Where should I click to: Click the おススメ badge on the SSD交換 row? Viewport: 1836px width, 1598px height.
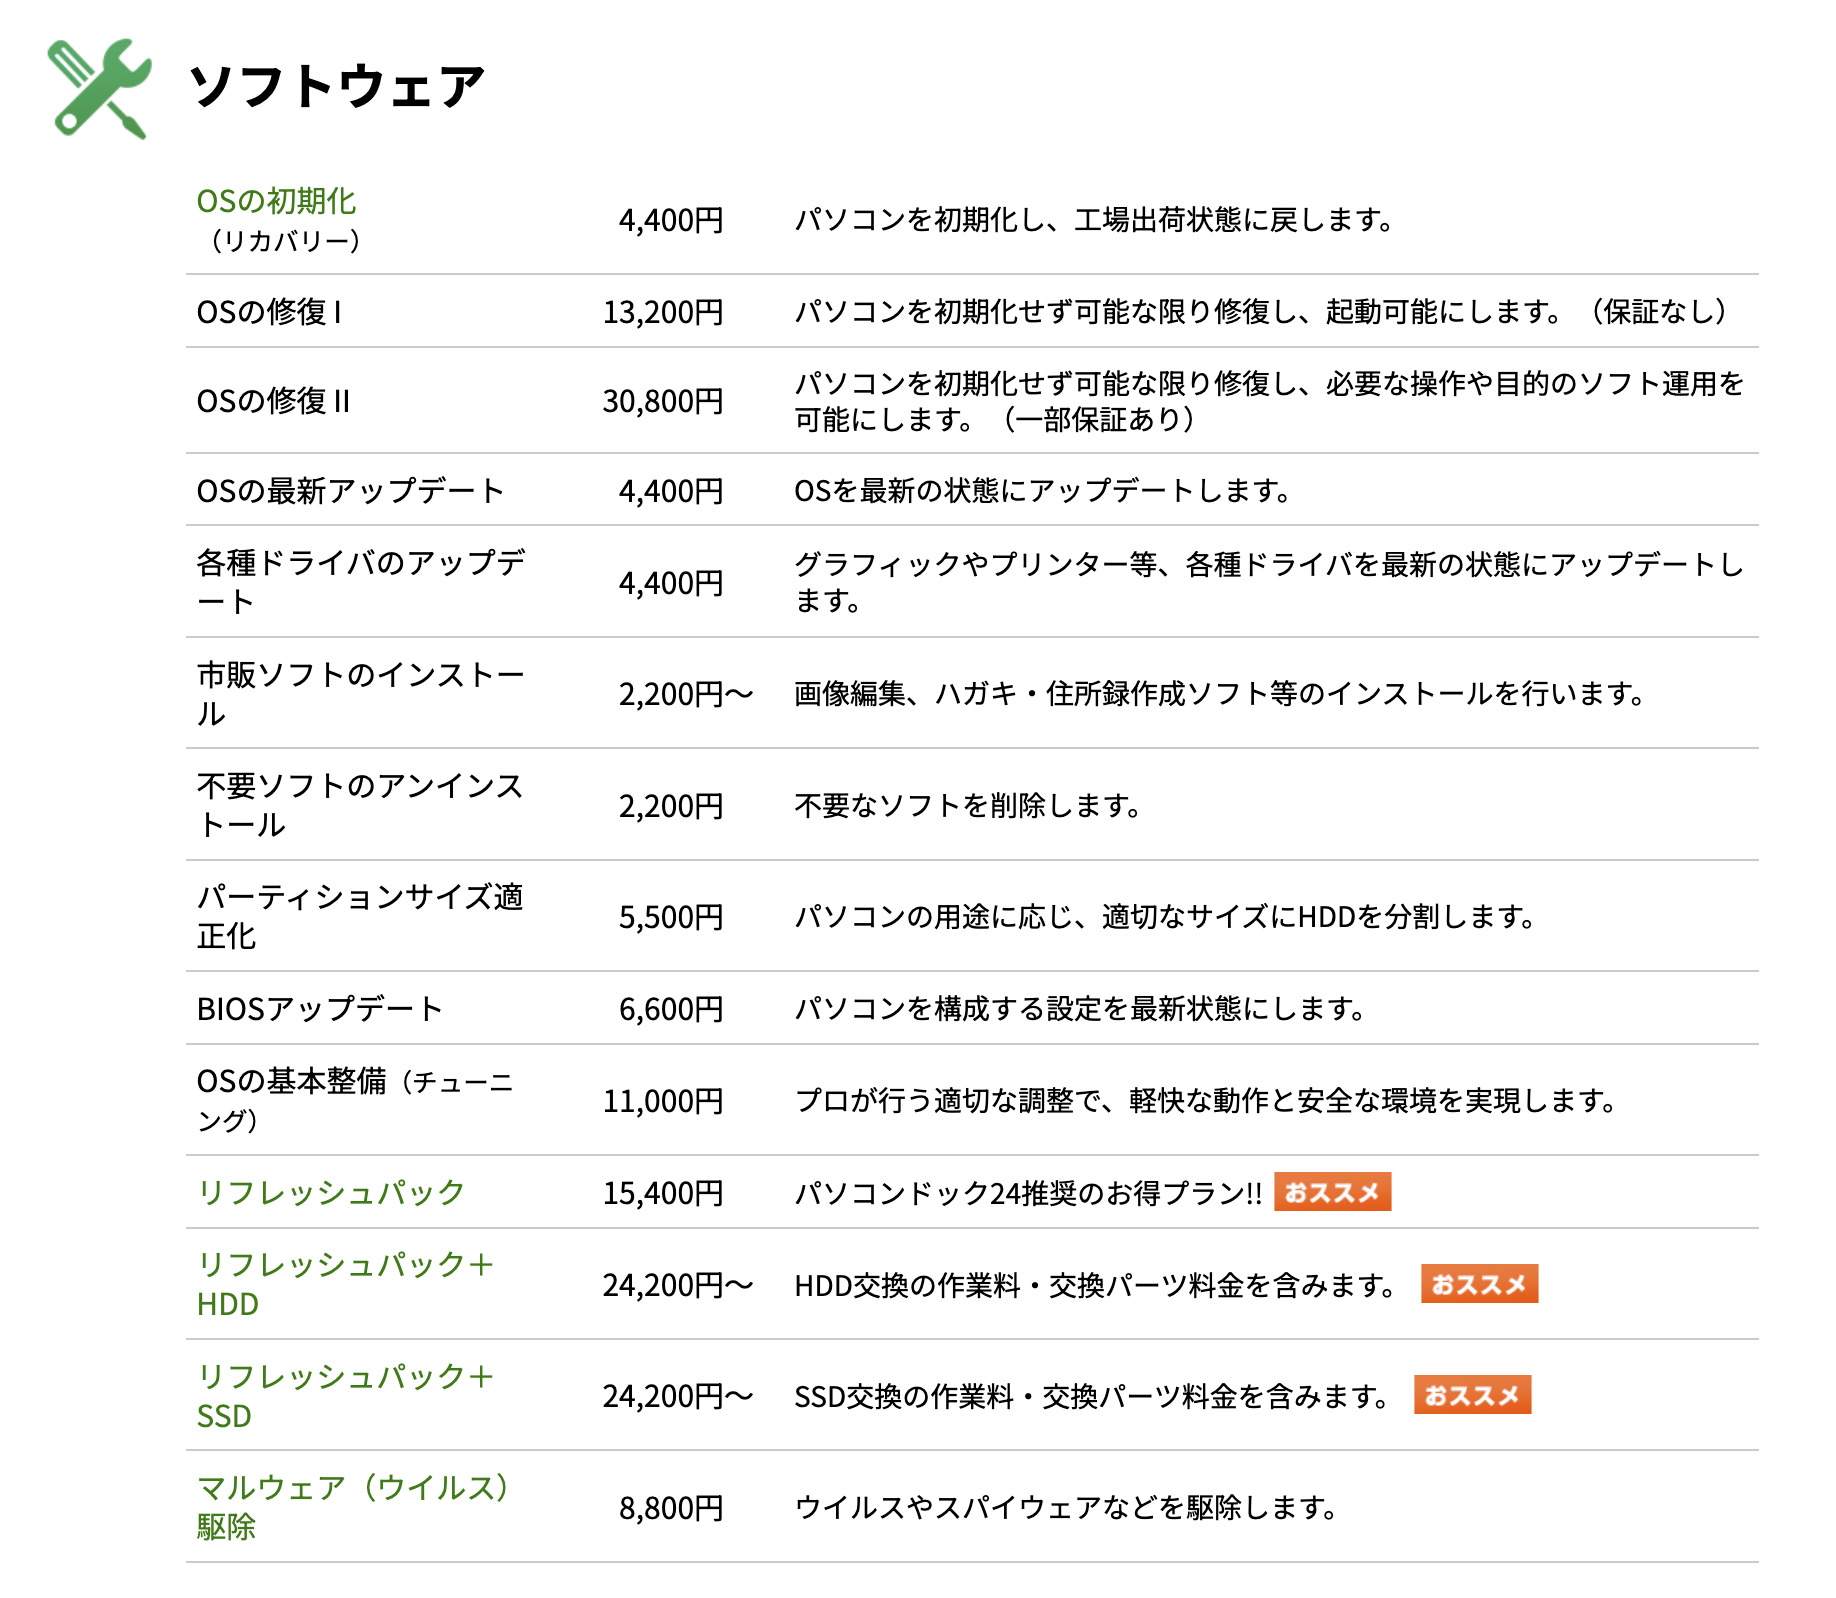1472,1395
